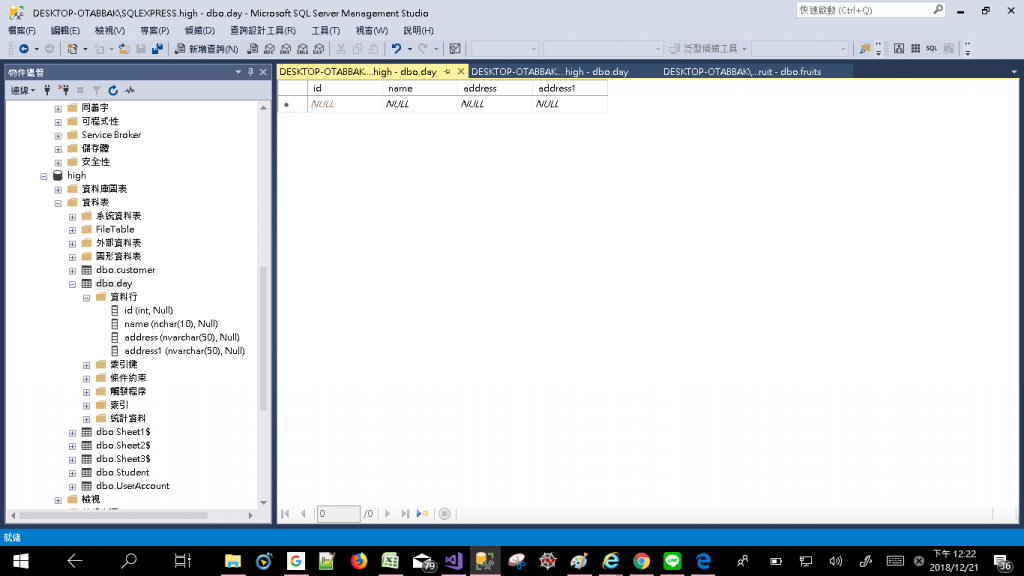Expand the dbo.UserAccount table node
Screen dimensions: 1024x576
coord(72,487)
